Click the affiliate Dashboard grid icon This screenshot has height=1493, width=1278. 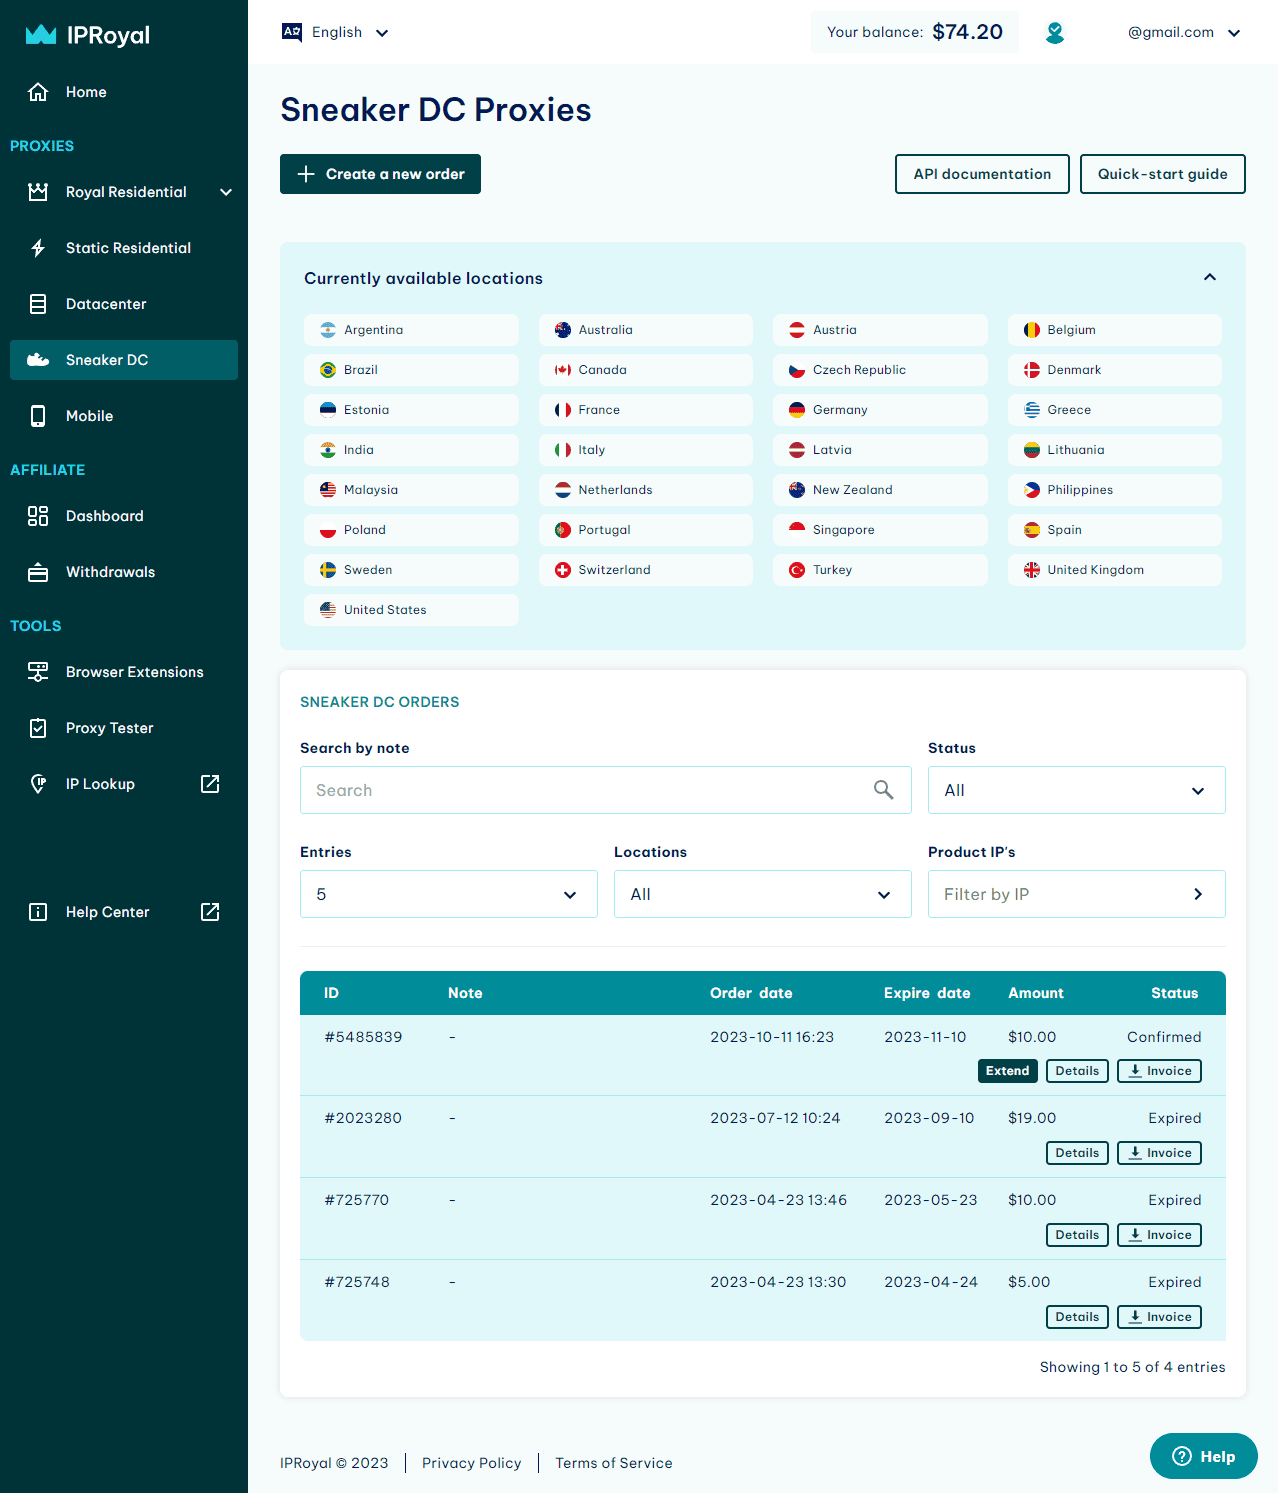[38, 516]
